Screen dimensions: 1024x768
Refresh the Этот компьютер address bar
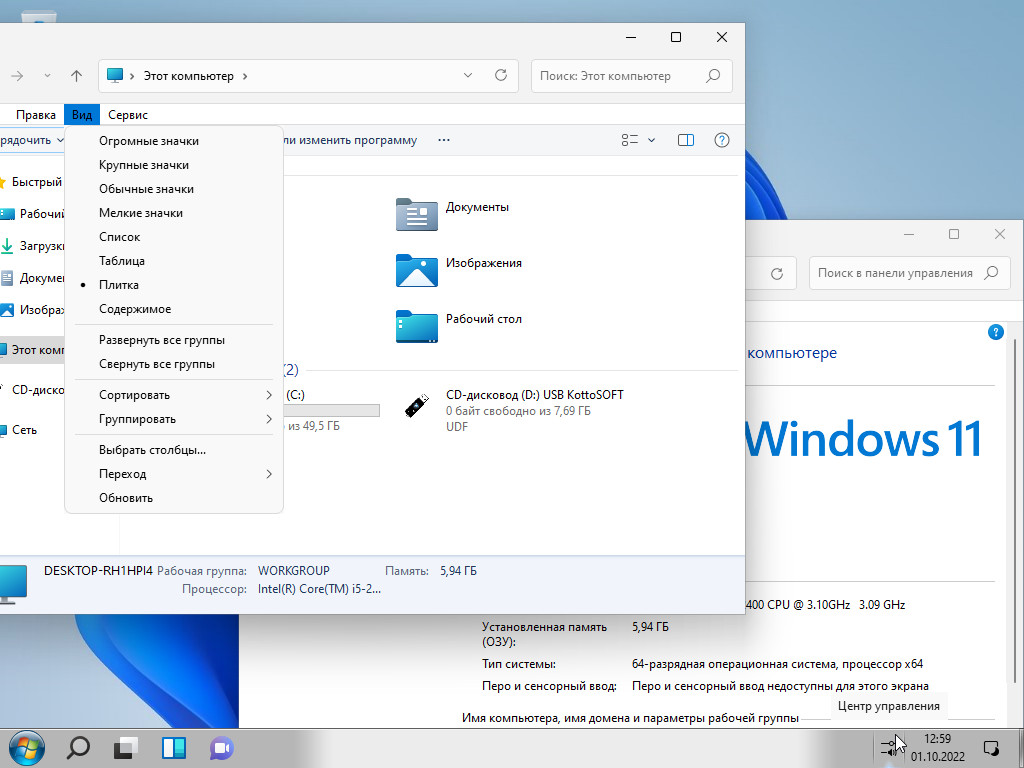pos(501,76)
